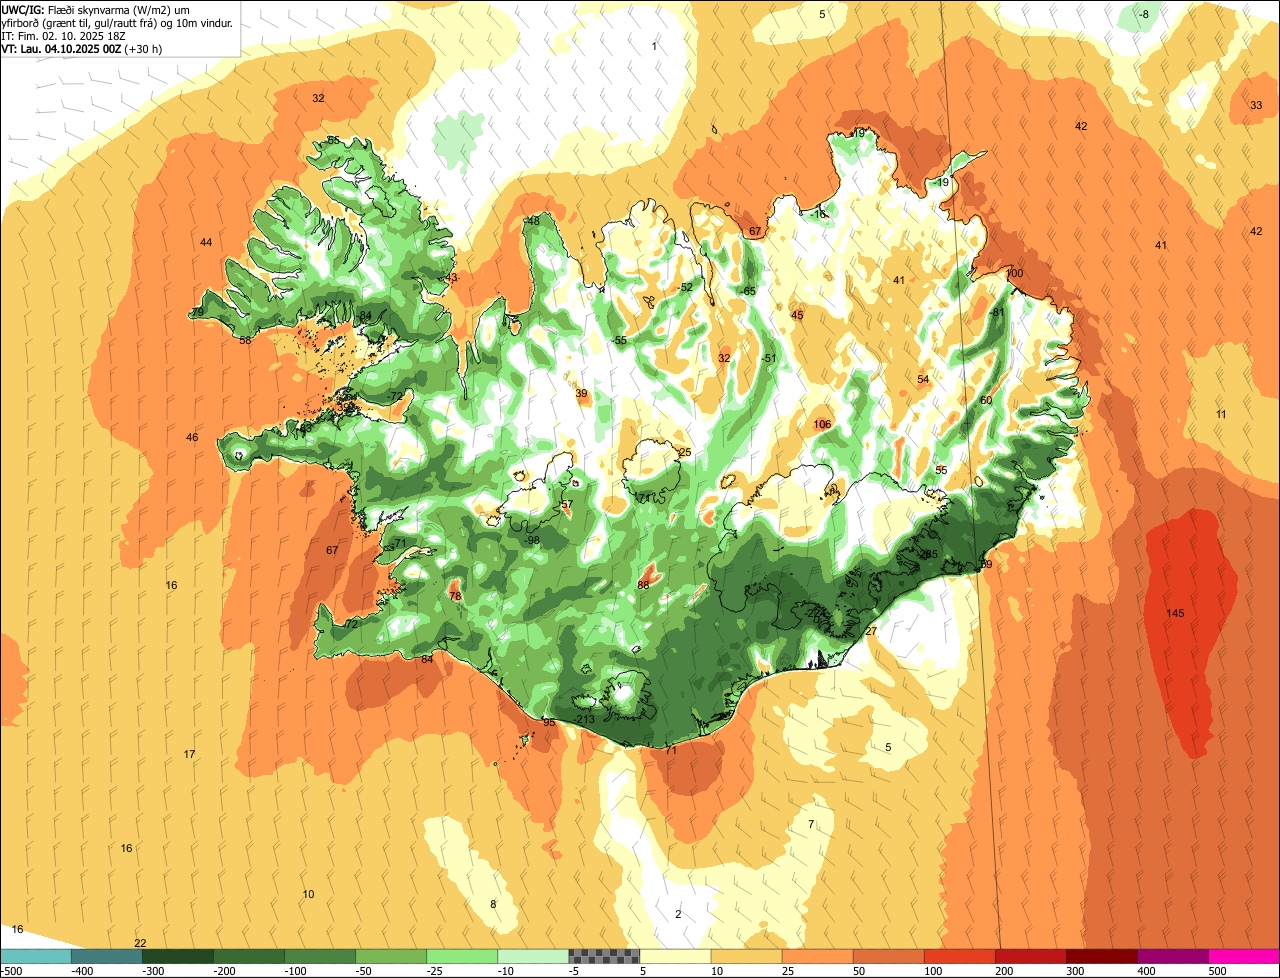
Task: Click the value 44 in the western sea
Action: [x=206, y=242]
